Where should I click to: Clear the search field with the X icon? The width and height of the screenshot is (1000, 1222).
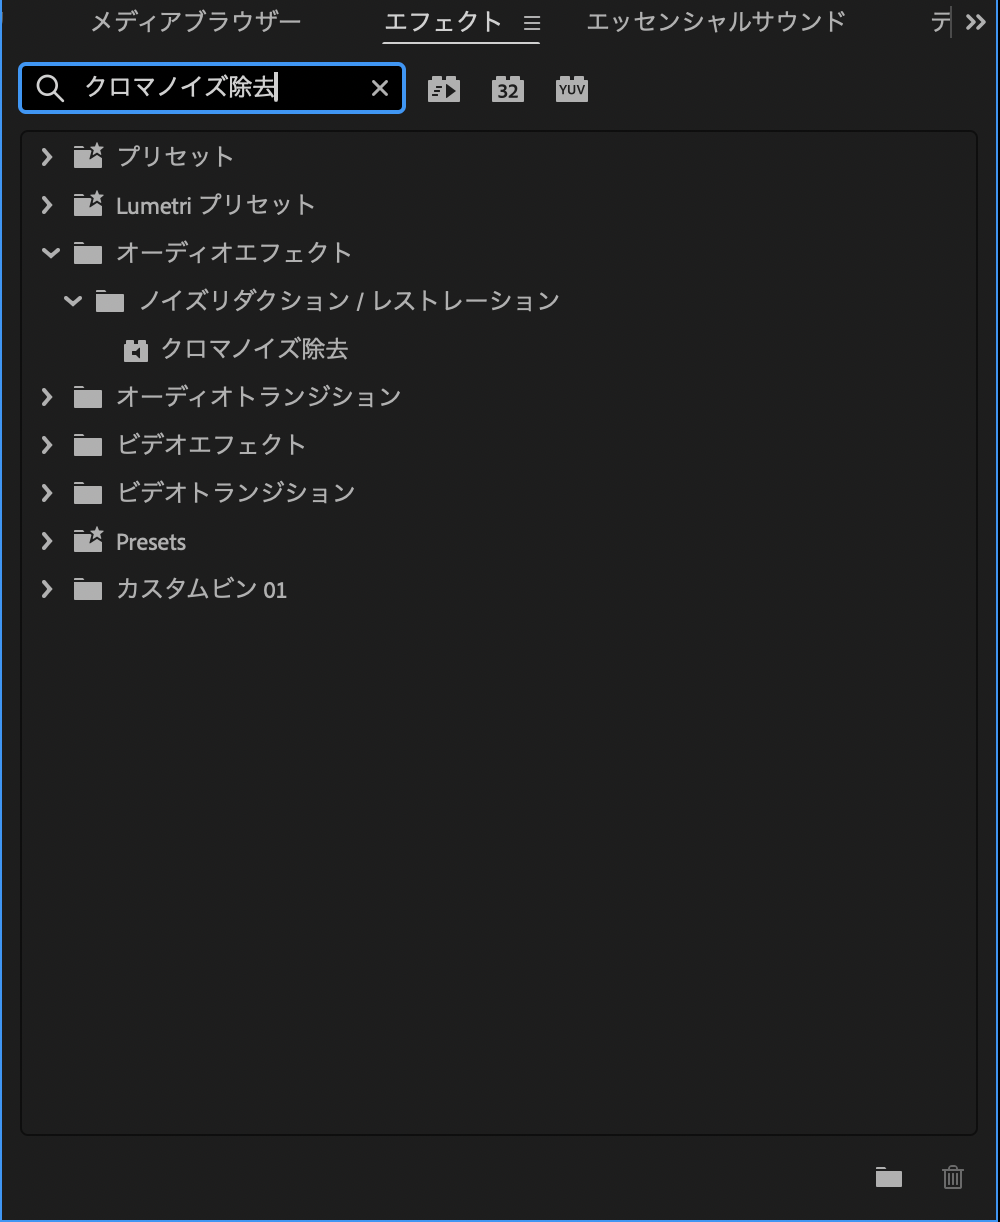380,89
